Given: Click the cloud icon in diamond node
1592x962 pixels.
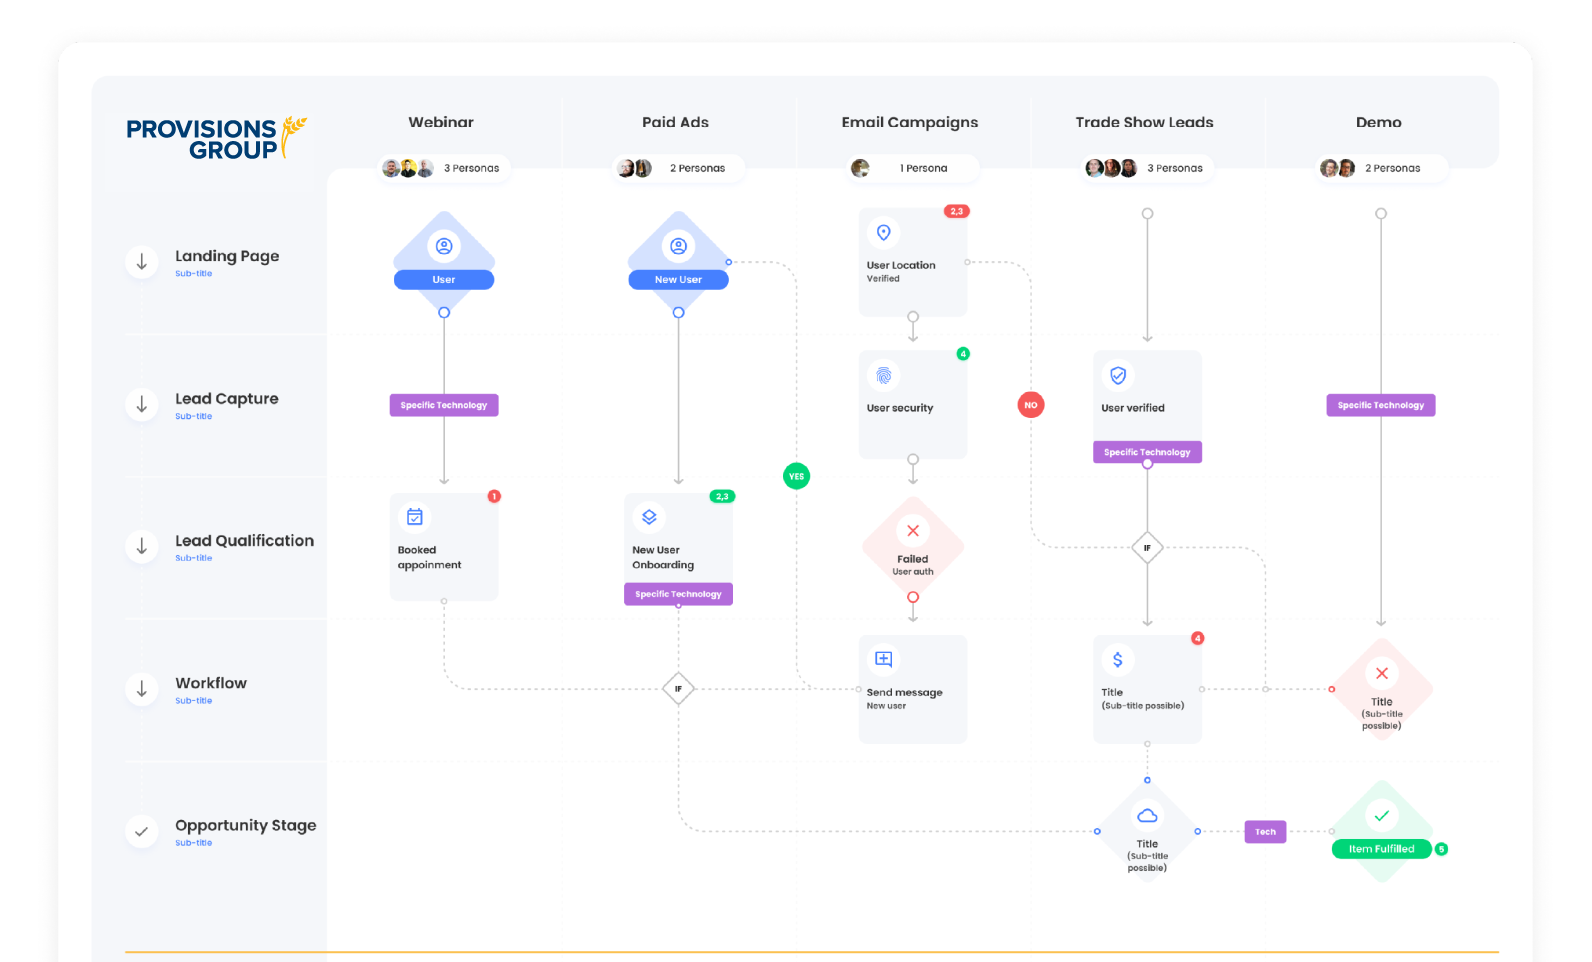Looking at the screenshot, I should pyautogui.click(x=1147, y=816).
